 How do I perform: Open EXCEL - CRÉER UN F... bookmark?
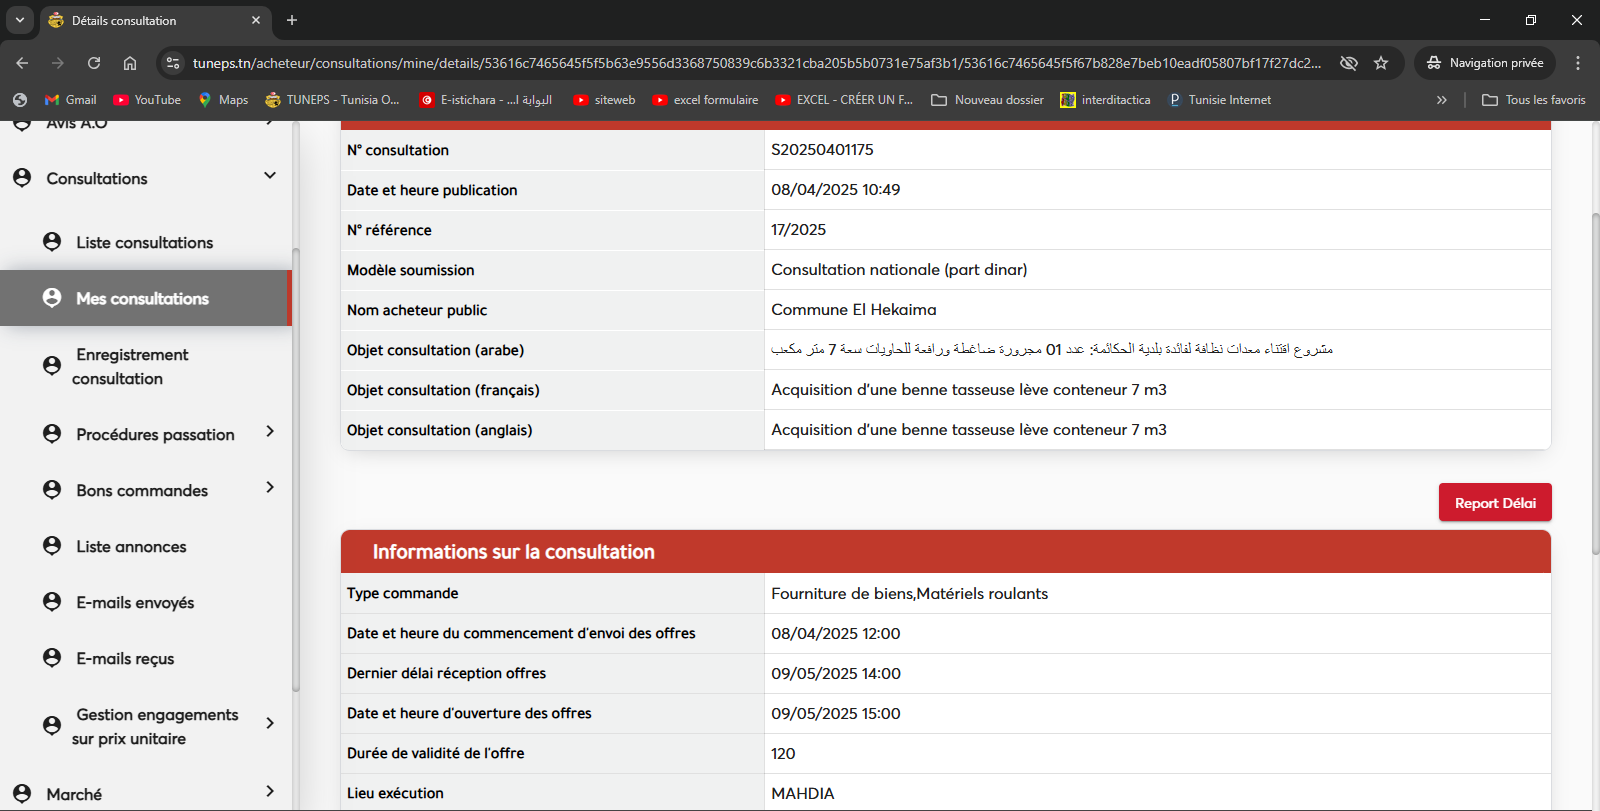[x=844, y=100]
